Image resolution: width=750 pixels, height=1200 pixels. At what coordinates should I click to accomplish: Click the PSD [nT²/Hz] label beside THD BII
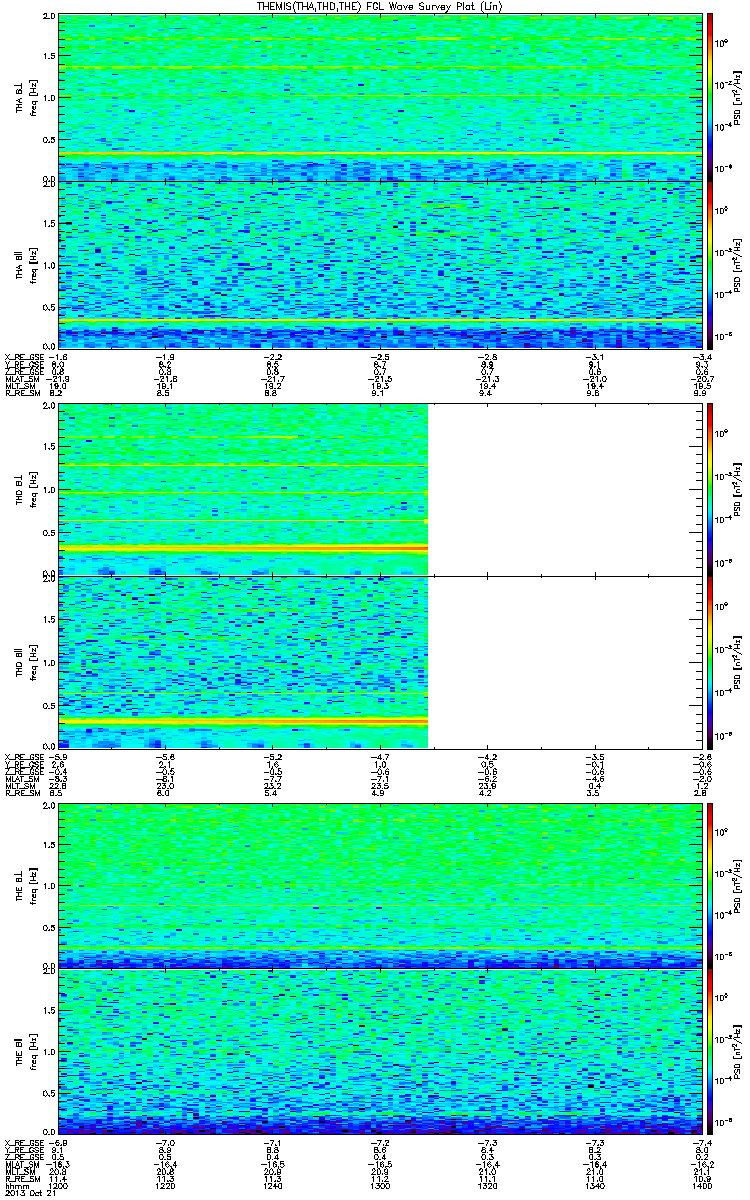click(737, 662)
